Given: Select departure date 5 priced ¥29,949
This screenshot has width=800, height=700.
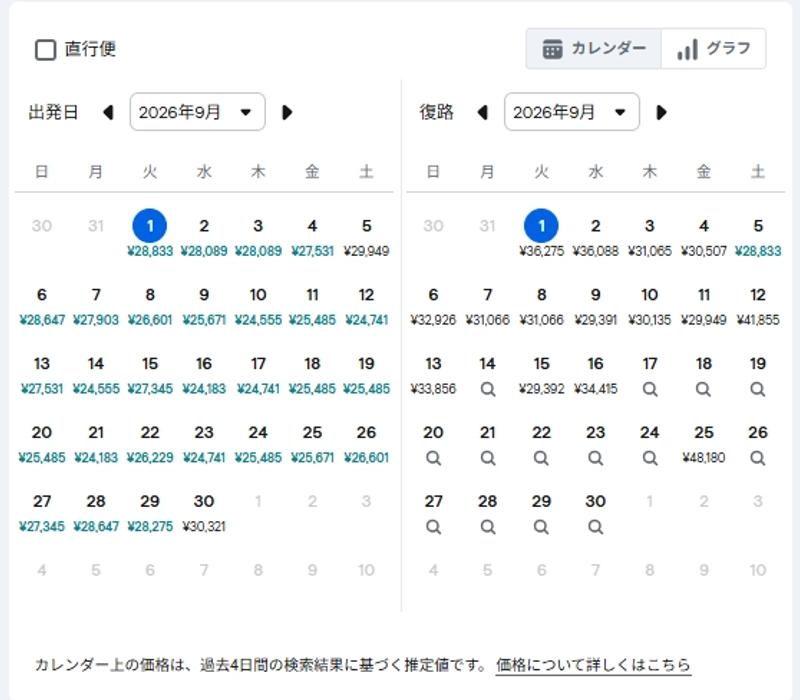Looking at the screenshot, I should coord(366,236).
